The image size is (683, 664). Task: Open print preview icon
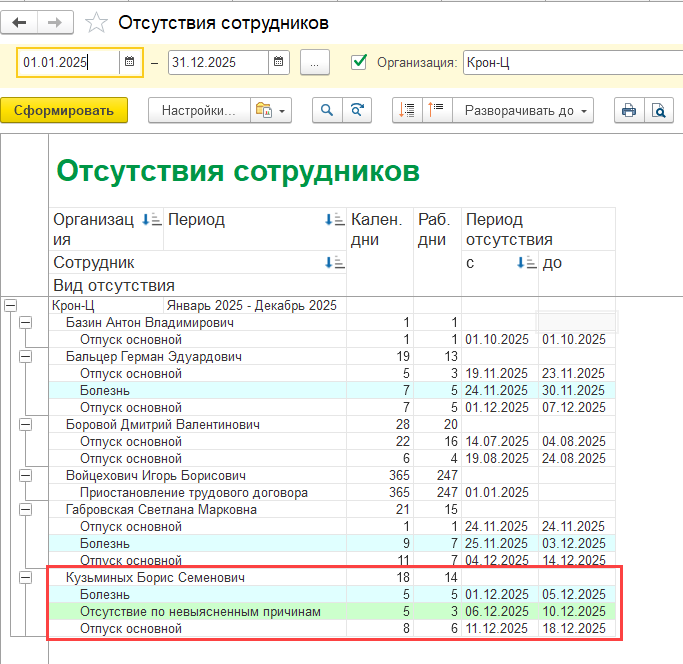coord(658,110)
